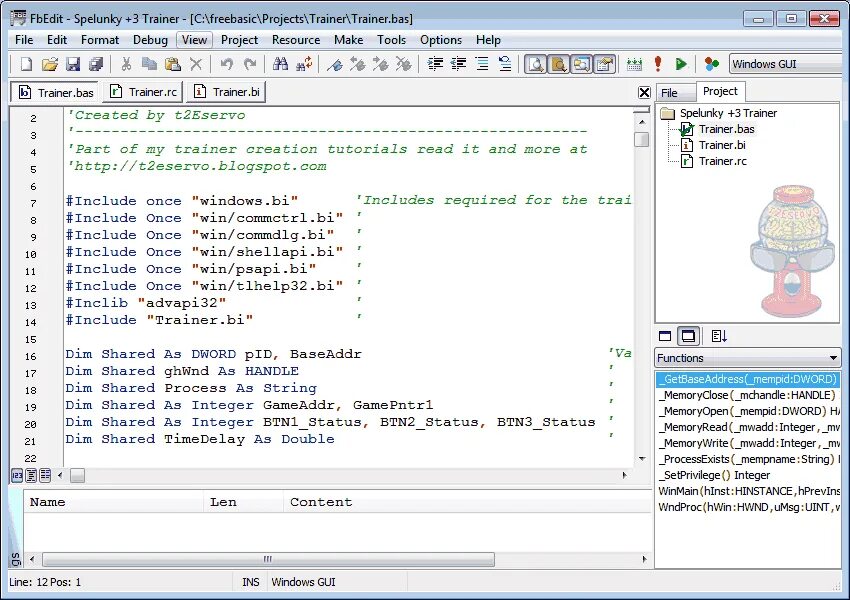Click the Open file folder icon
The image size is (850, 600).
pos(49,64)
